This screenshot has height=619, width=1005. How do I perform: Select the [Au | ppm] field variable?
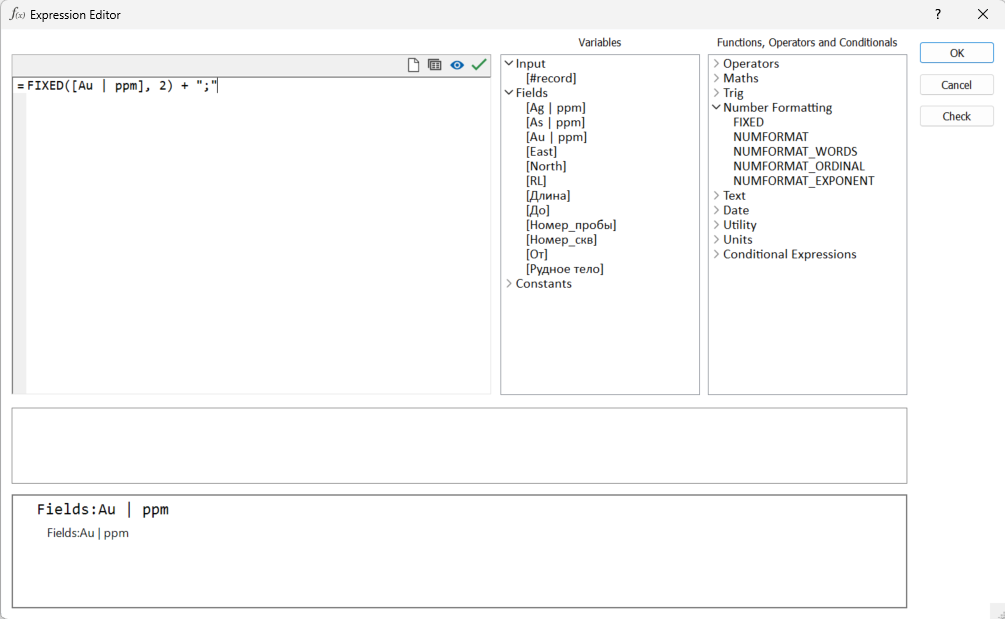(x=555, y=136)
